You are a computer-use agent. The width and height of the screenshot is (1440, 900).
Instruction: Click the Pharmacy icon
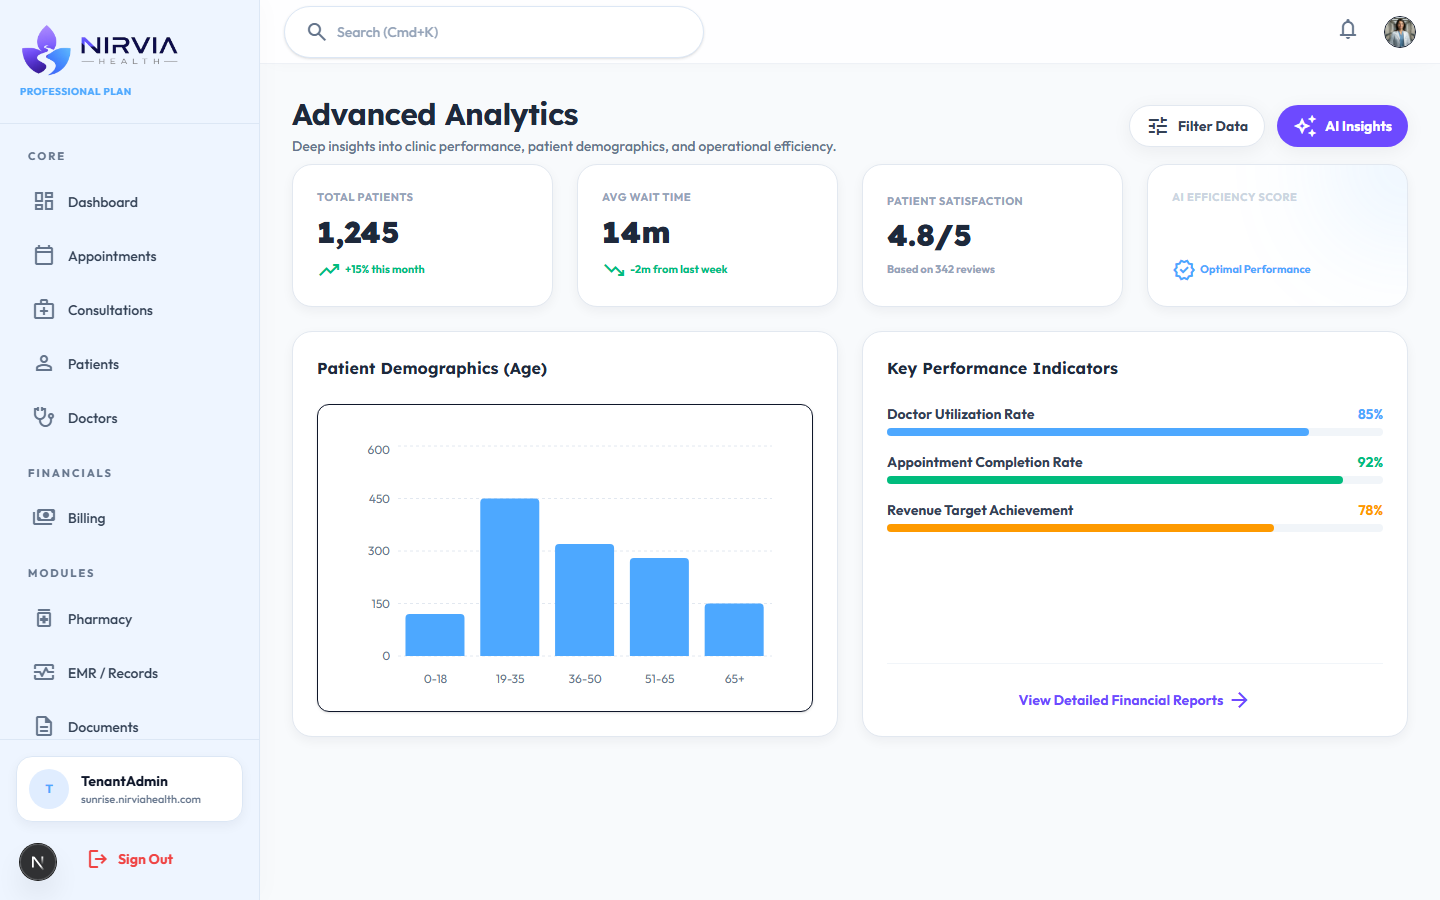[44, 619]
